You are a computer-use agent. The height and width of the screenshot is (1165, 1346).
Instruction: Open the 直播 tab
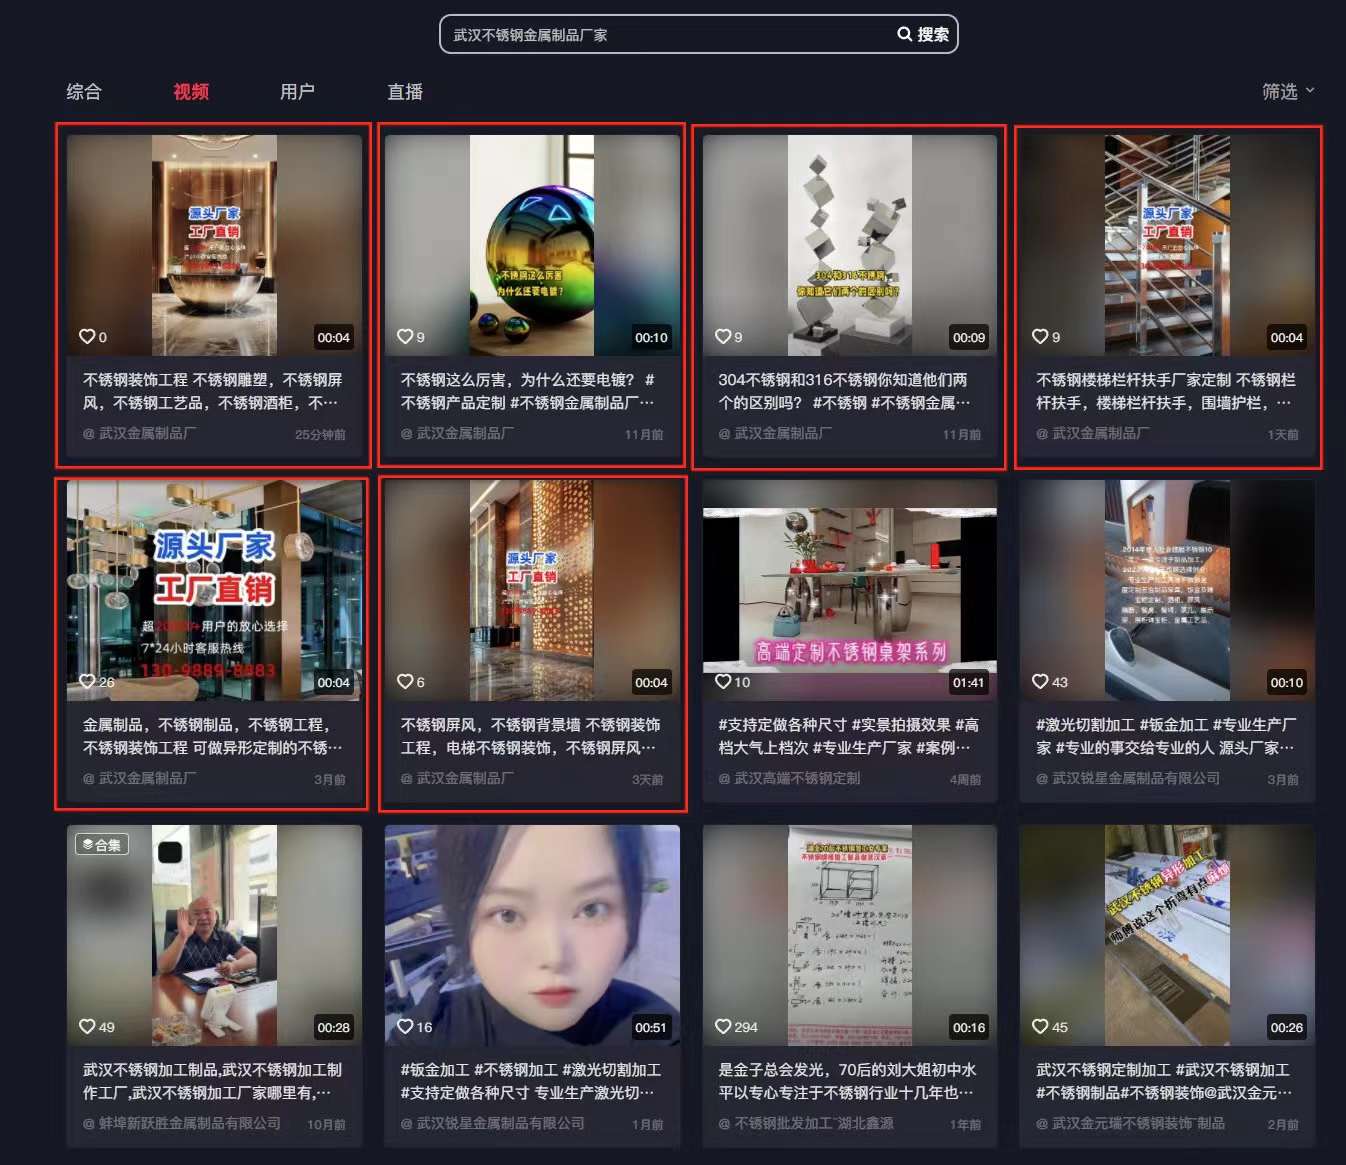405,92
